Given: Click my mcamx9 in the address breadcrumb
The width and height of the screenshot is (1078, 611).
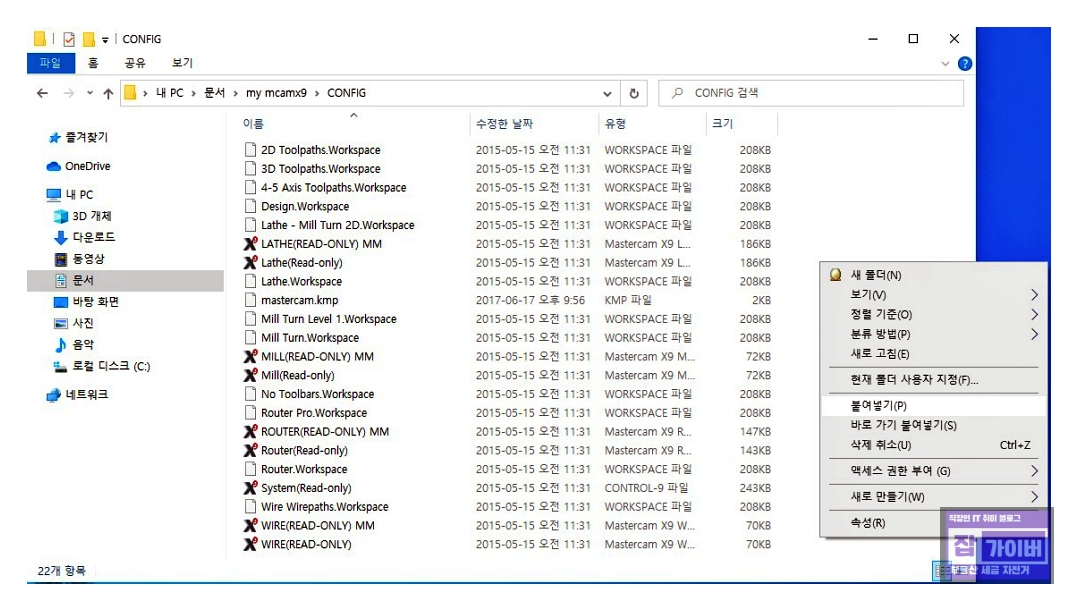Looking at the screenshot, I should (276, 93).
